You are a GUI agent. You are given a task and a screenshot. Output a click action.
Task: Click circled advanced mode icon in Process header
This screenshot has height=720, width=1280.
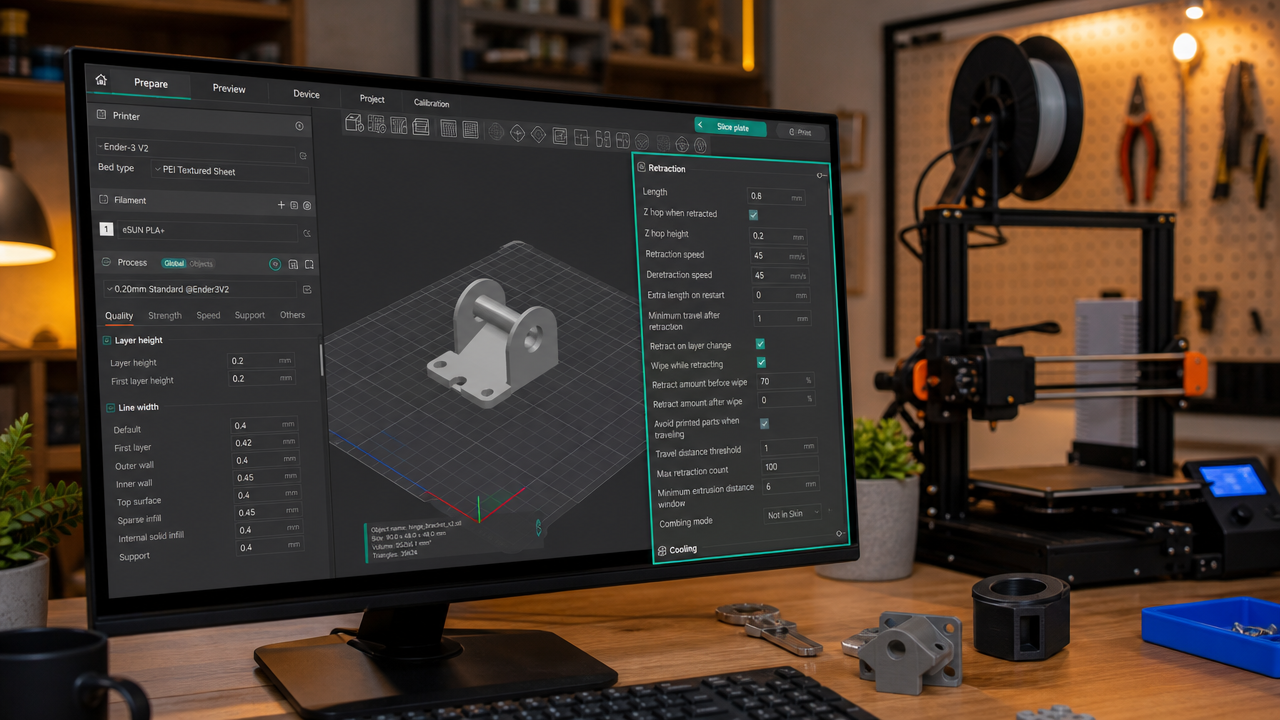(275, 264)
